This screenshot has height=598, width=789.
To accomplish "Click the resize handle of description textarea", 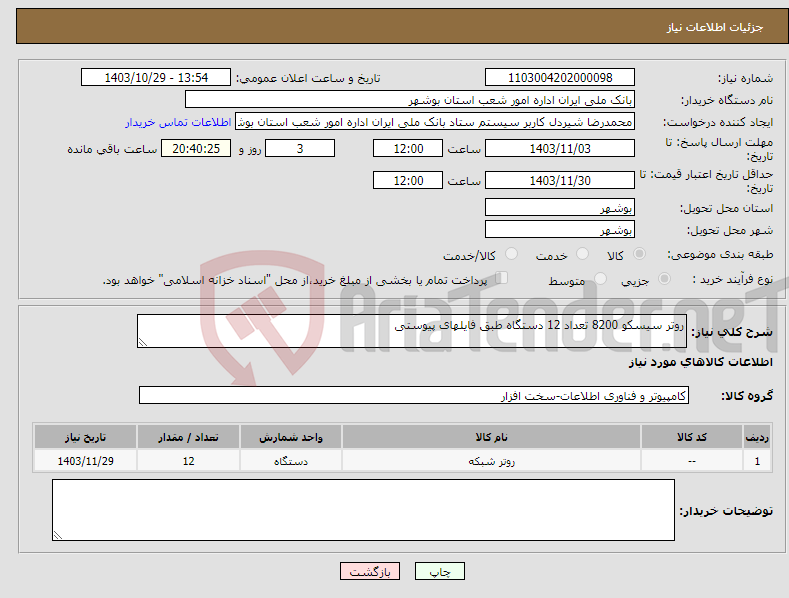I will [143, 342].
